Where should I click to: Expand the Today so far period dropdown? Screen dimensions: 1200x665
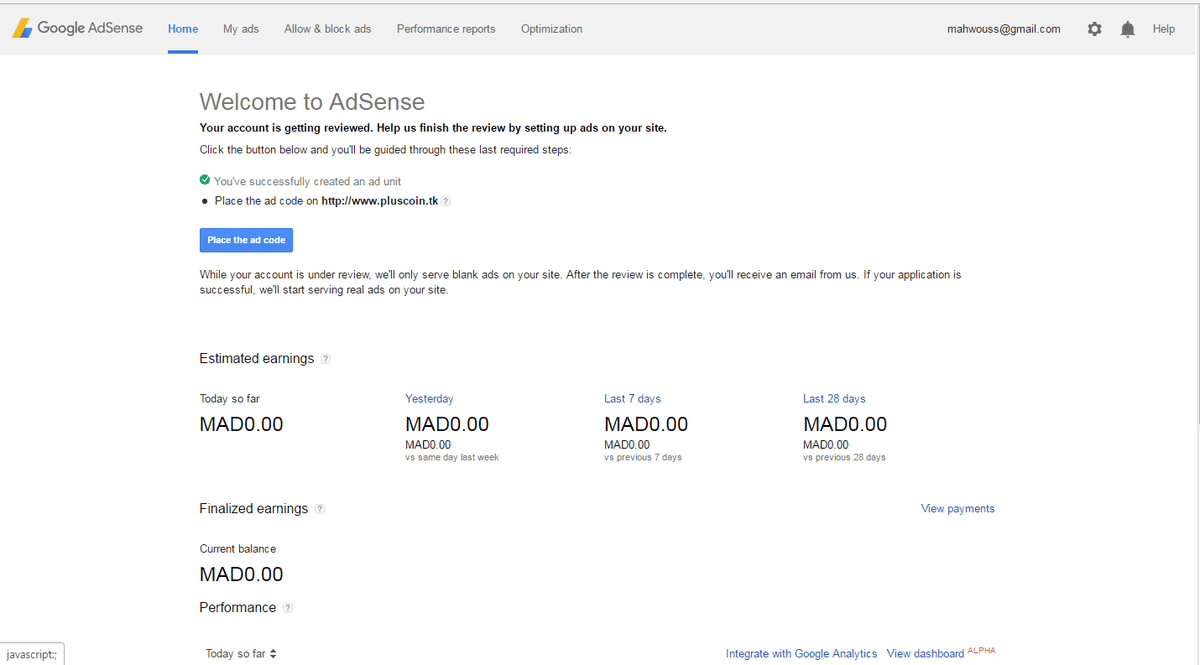(x=241, y=653)
